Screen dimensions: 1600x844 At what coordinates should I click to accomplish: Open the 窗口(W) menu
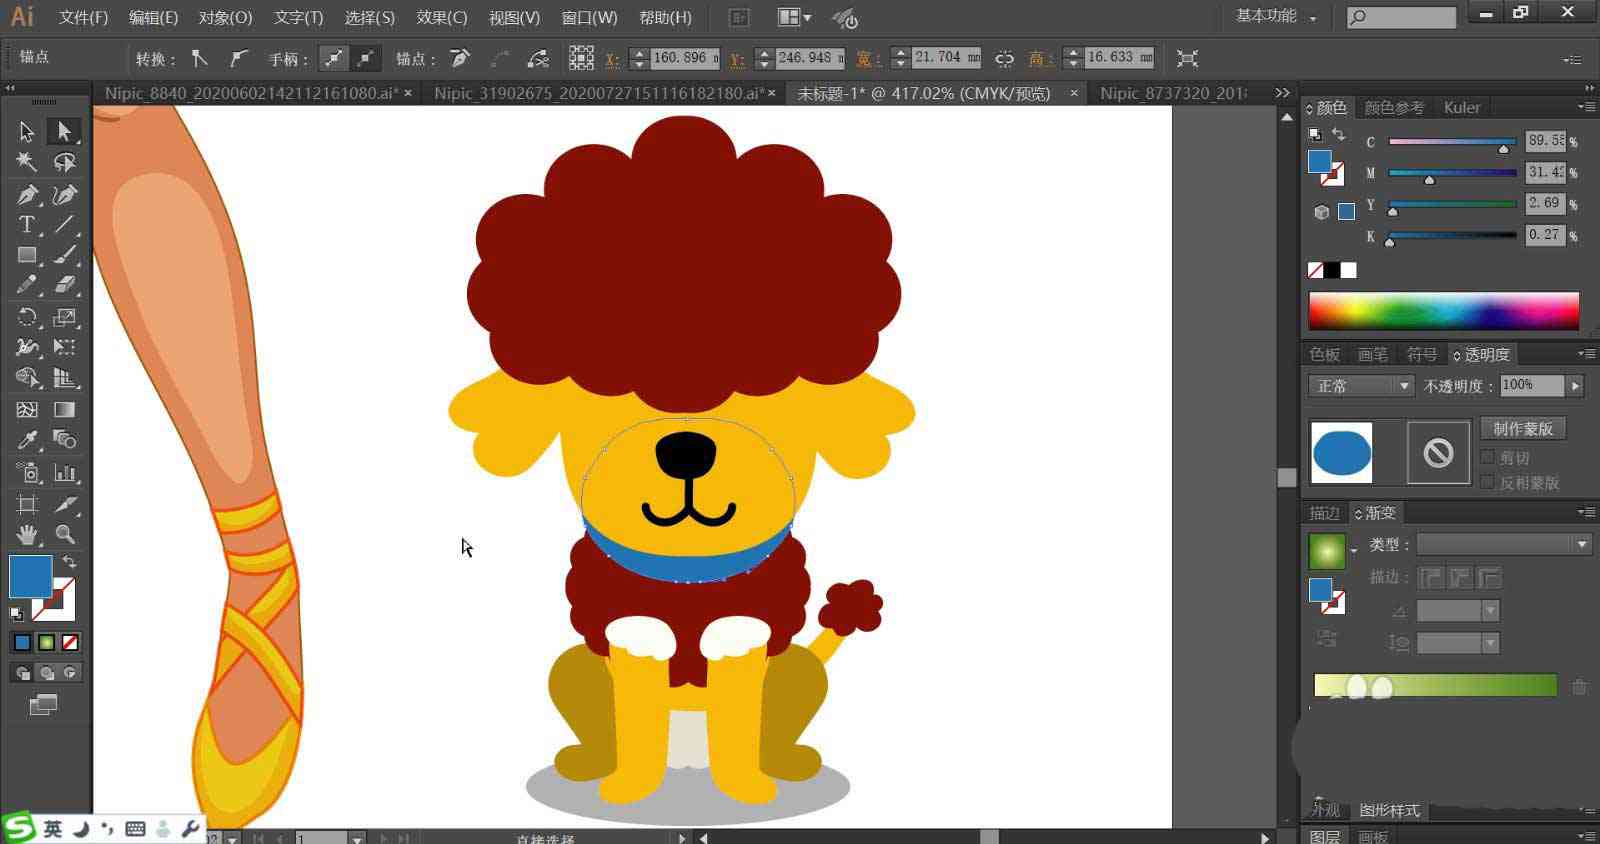[x=589, y=17]
